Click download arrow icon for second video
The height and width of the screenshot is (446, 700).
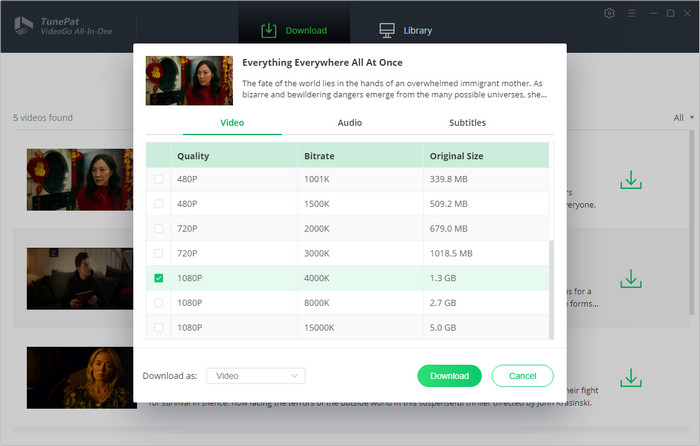click(x=630, y=278)
